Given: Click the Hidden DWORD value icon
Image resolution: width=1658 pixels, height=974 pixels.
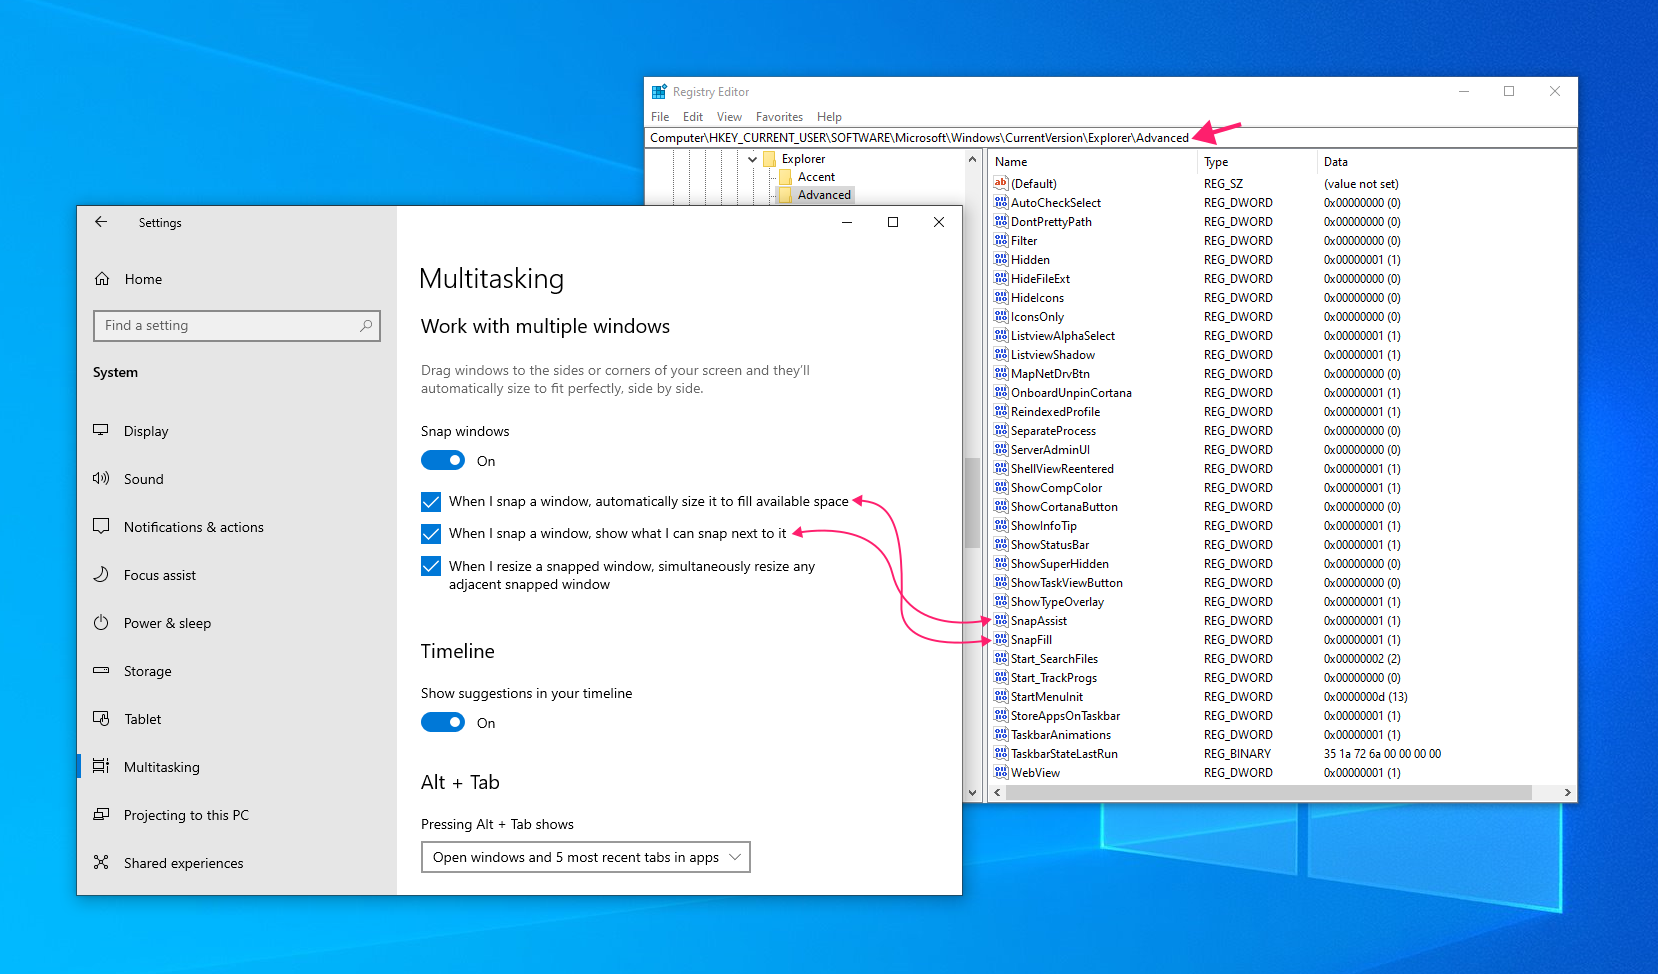Looking at the screenshot, I should [1001, 259].
